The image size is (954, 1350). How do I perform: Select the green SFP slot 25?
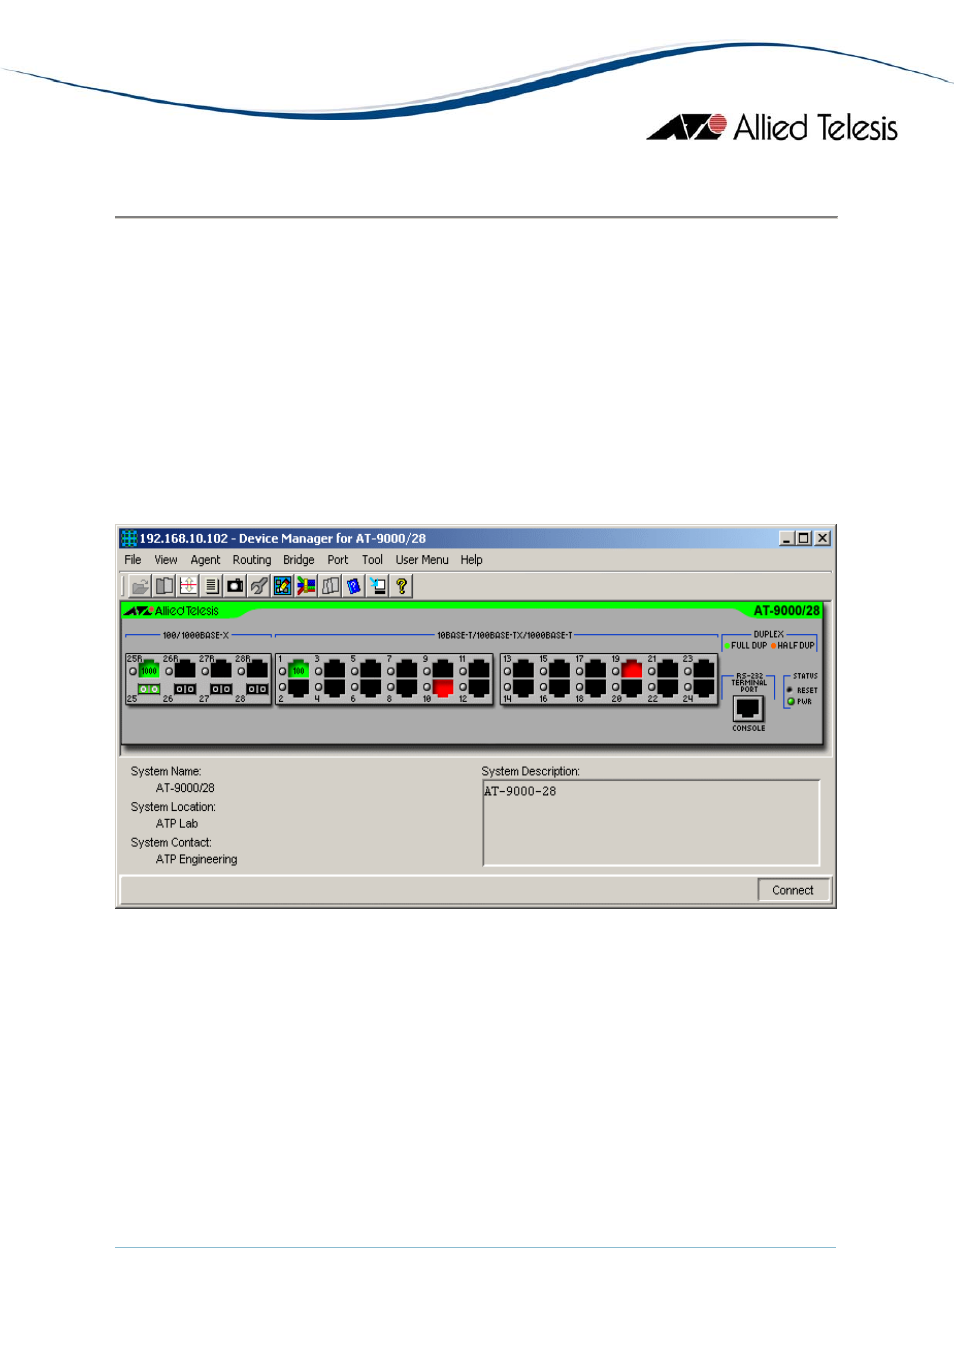pos(149,689)
